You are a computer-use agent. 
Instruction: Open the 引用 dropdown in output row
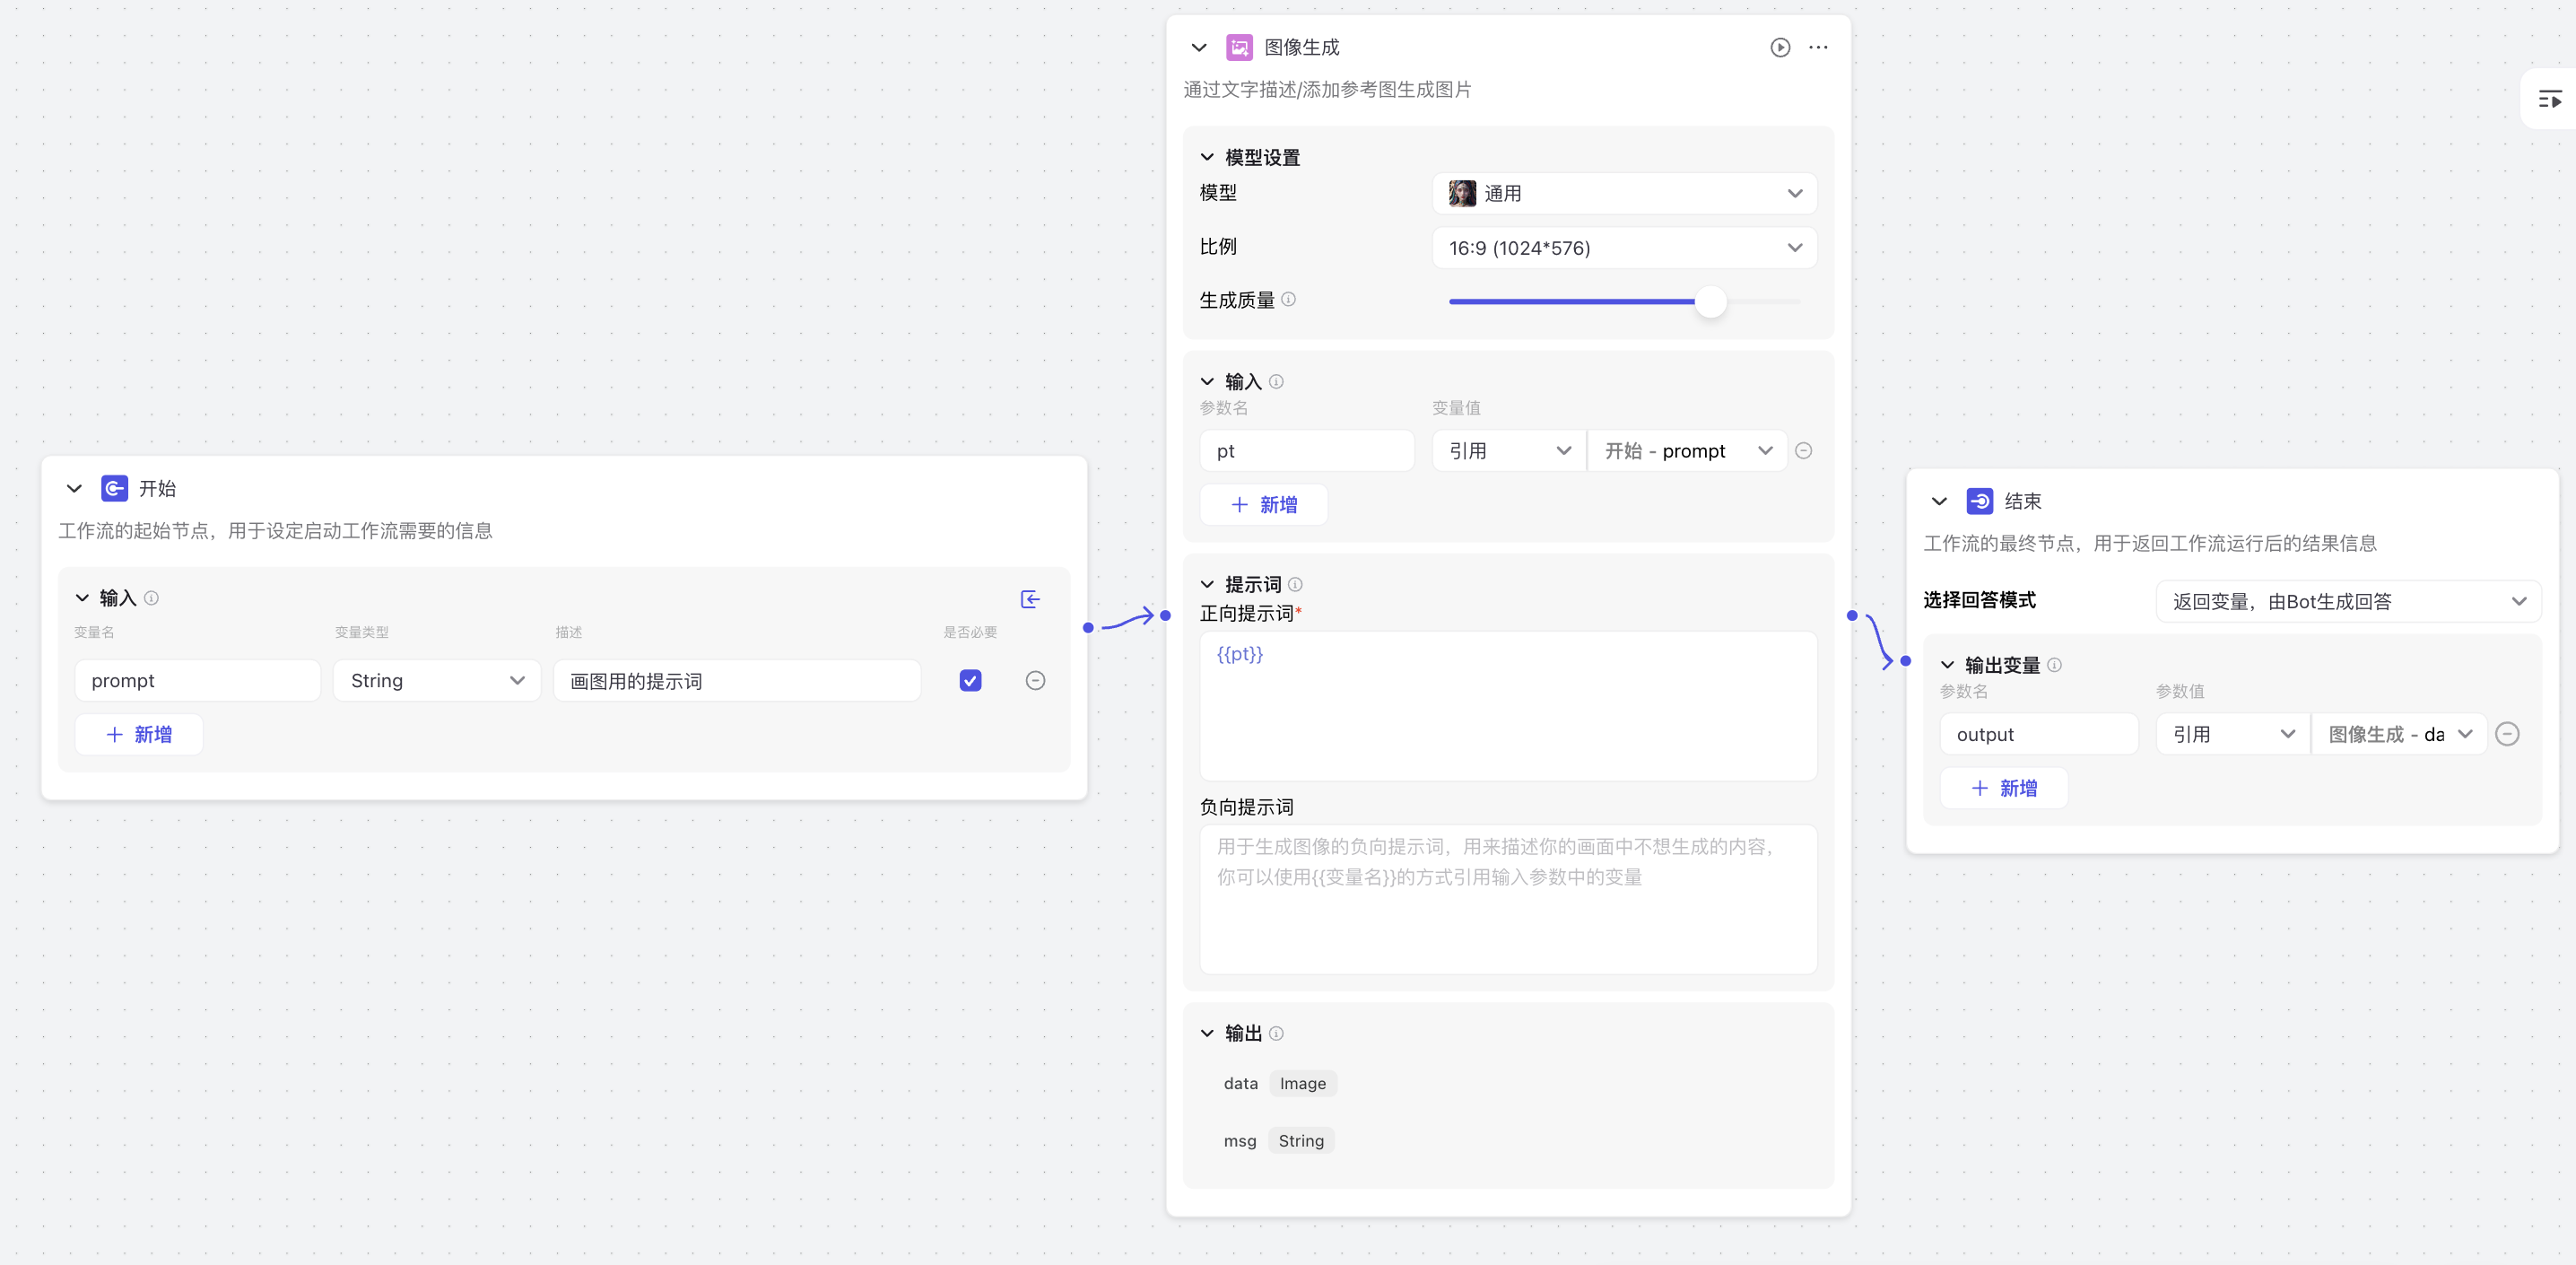[x=2233, y=734]
